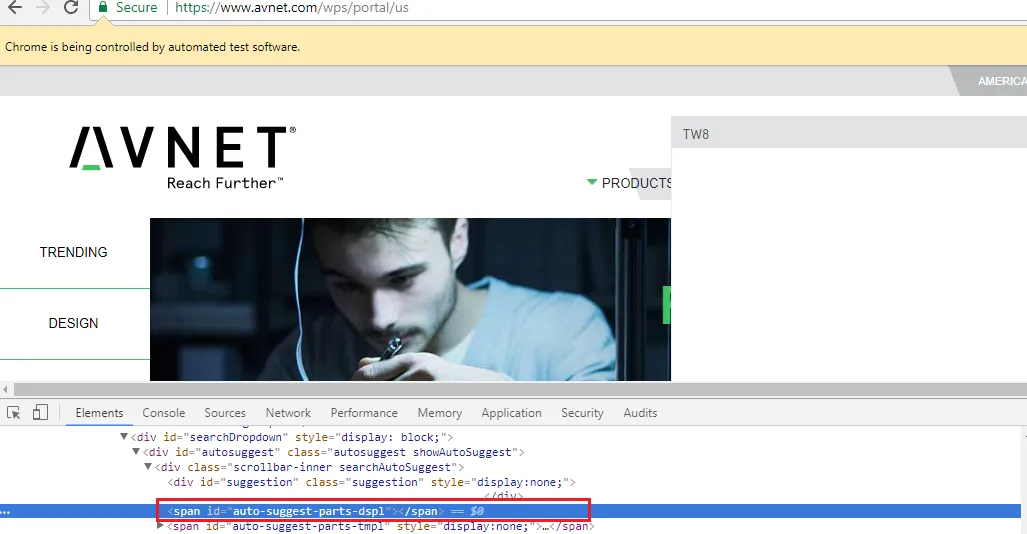Click the browser back arrow

pyautogui.click(x=14, y=7)
